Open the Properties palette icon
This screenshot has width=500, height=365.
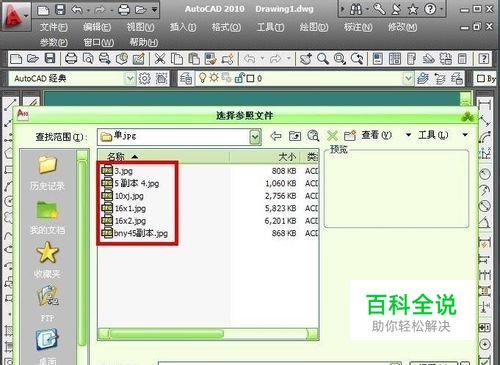377,59
